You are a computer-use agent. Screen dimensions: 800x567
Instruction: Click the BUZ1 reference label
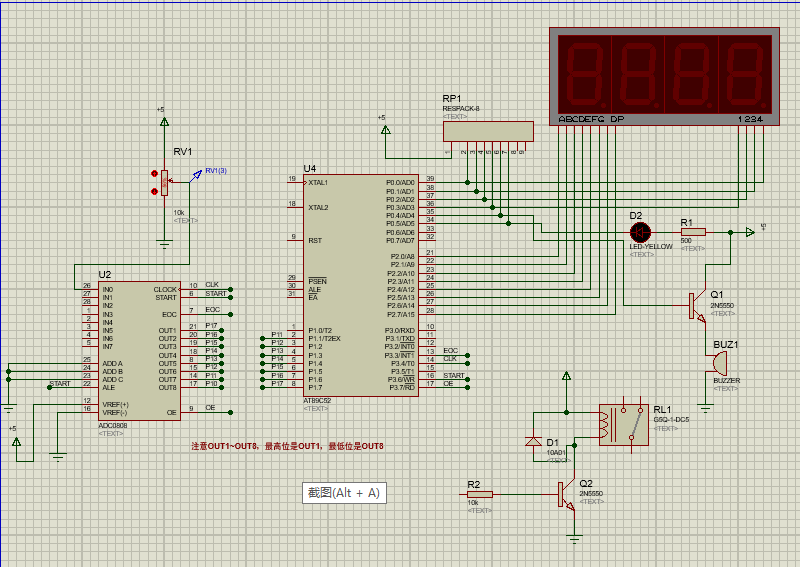[x=726, y=344]
